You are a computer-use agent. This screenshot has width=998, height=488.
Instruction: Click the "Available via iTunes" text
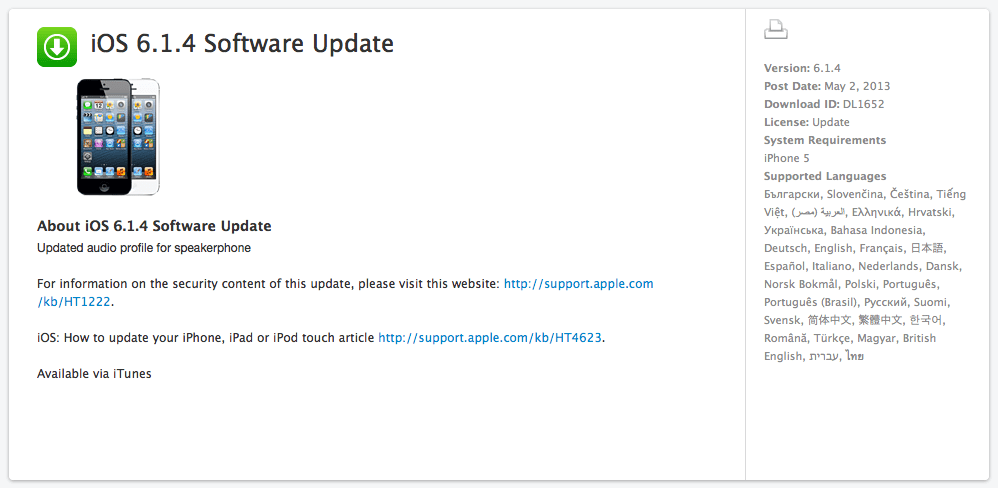pos(94,374)
